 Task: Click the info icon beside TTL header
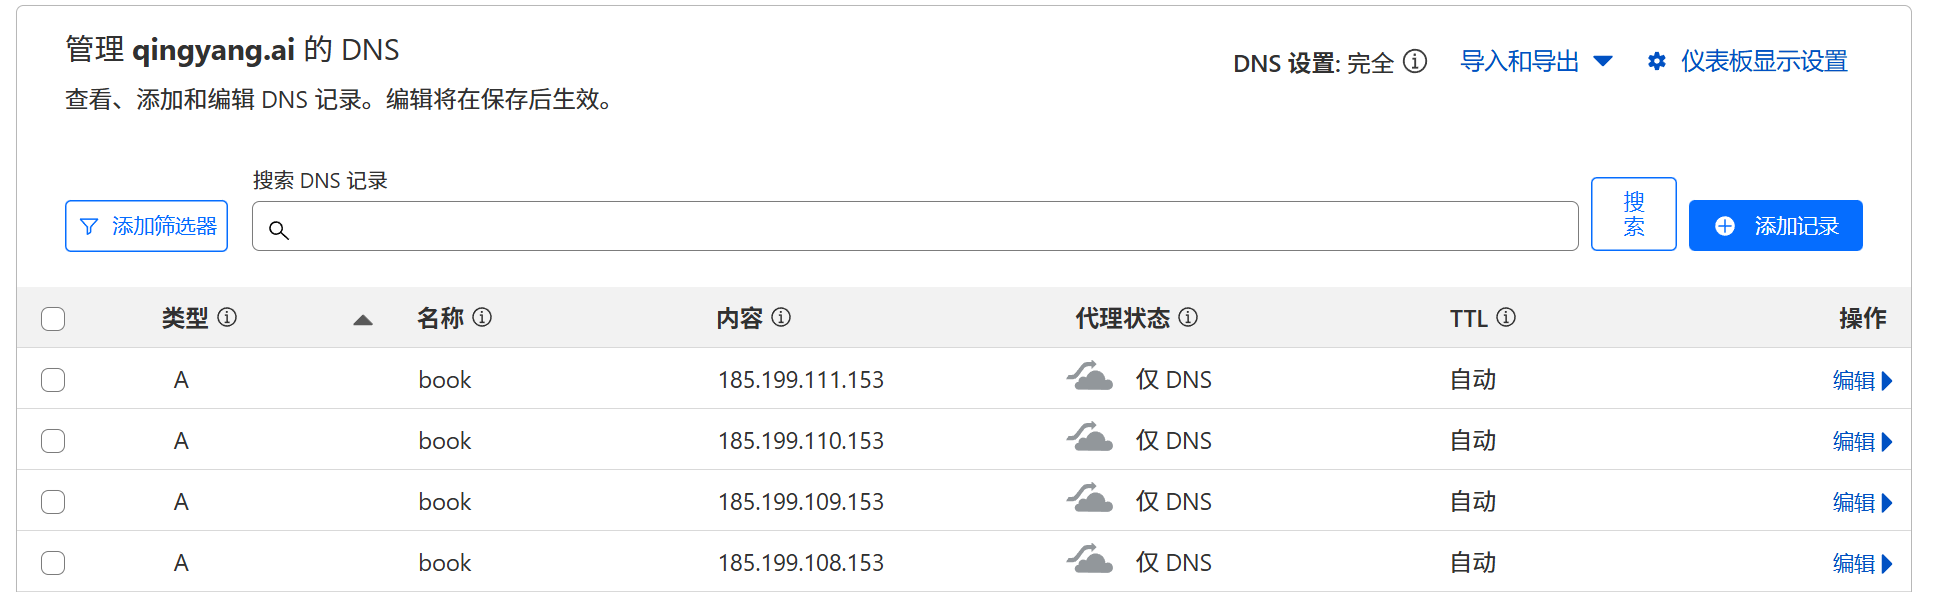(x=1506, y=318)
